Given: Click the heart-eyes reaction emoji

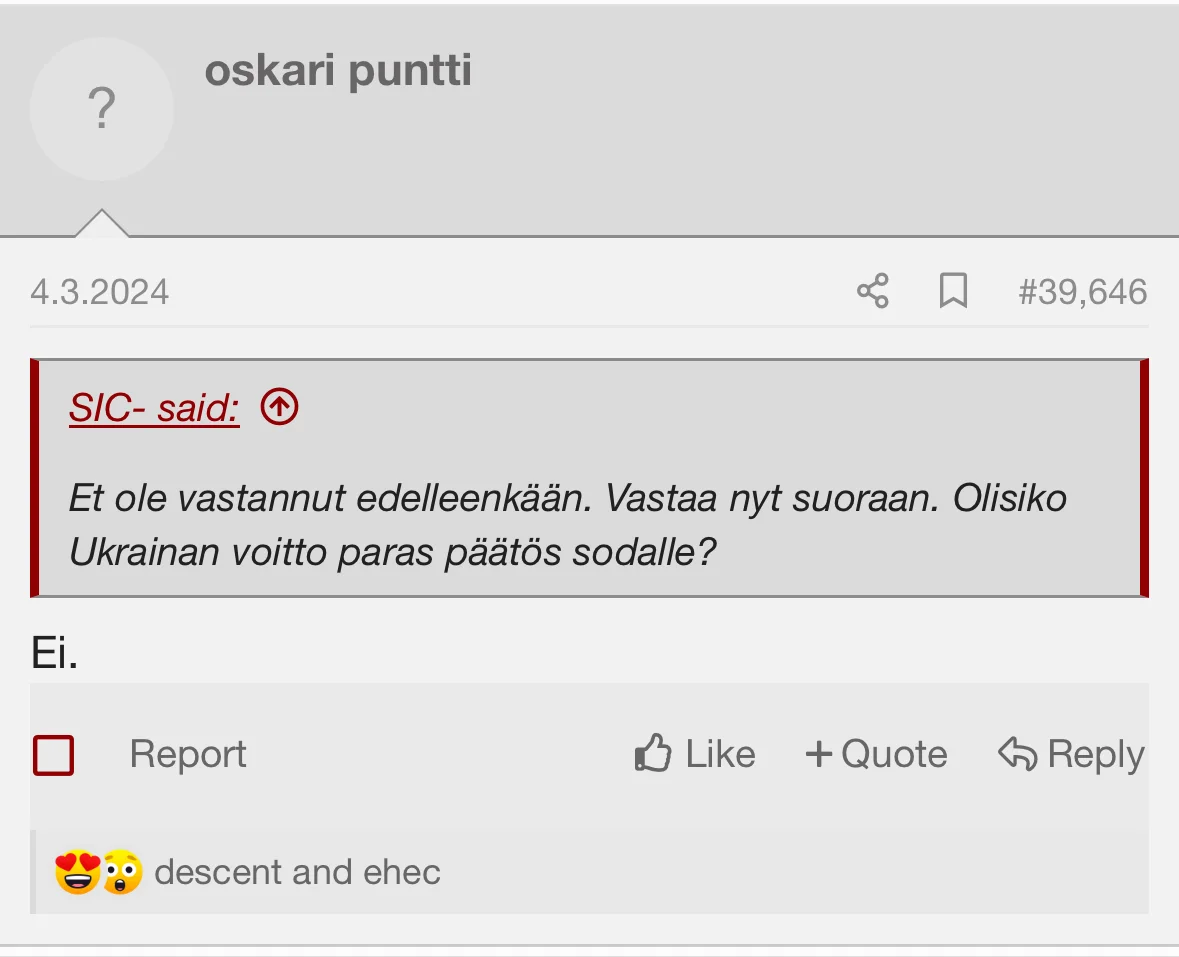Looking at the screenshot, I should click(x=76, y=872).
